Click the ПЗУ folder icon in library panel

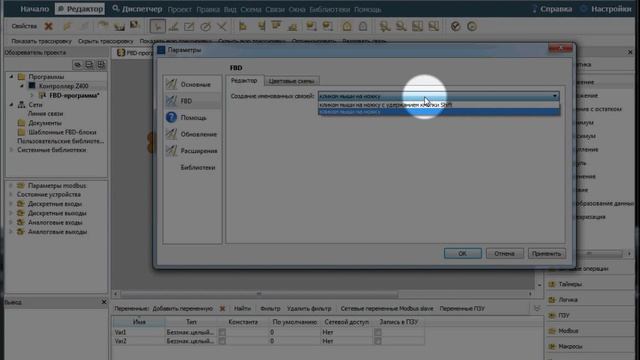tap(552, 315)
